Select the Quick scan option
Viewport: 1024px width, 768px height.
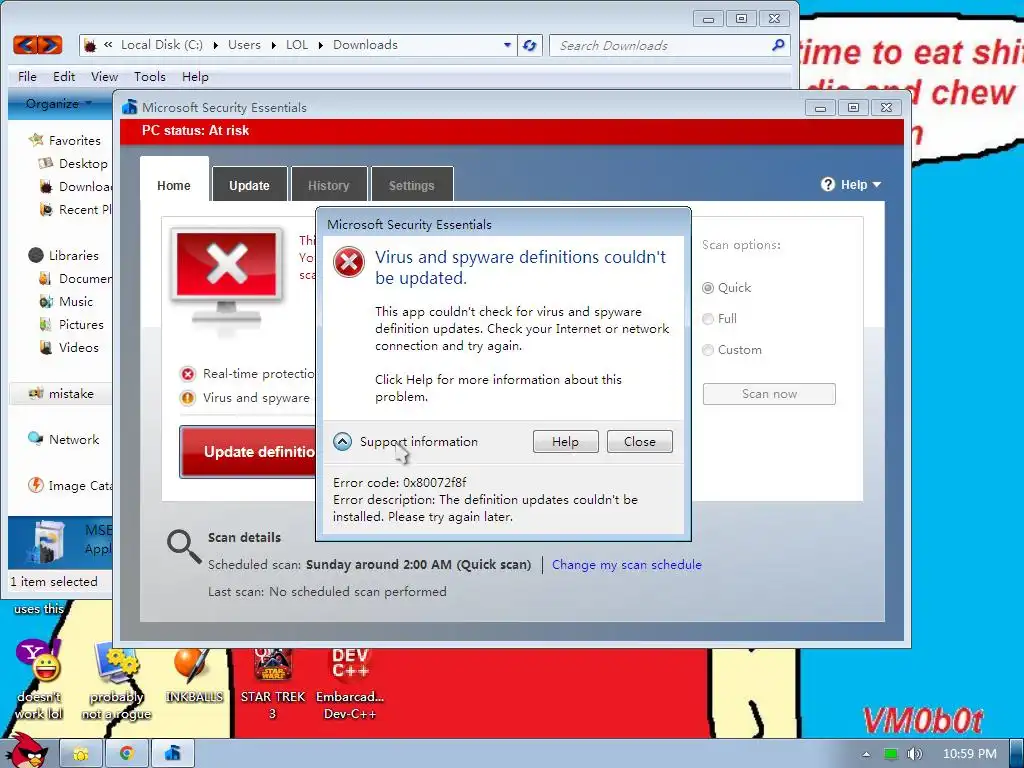point(708,288)
